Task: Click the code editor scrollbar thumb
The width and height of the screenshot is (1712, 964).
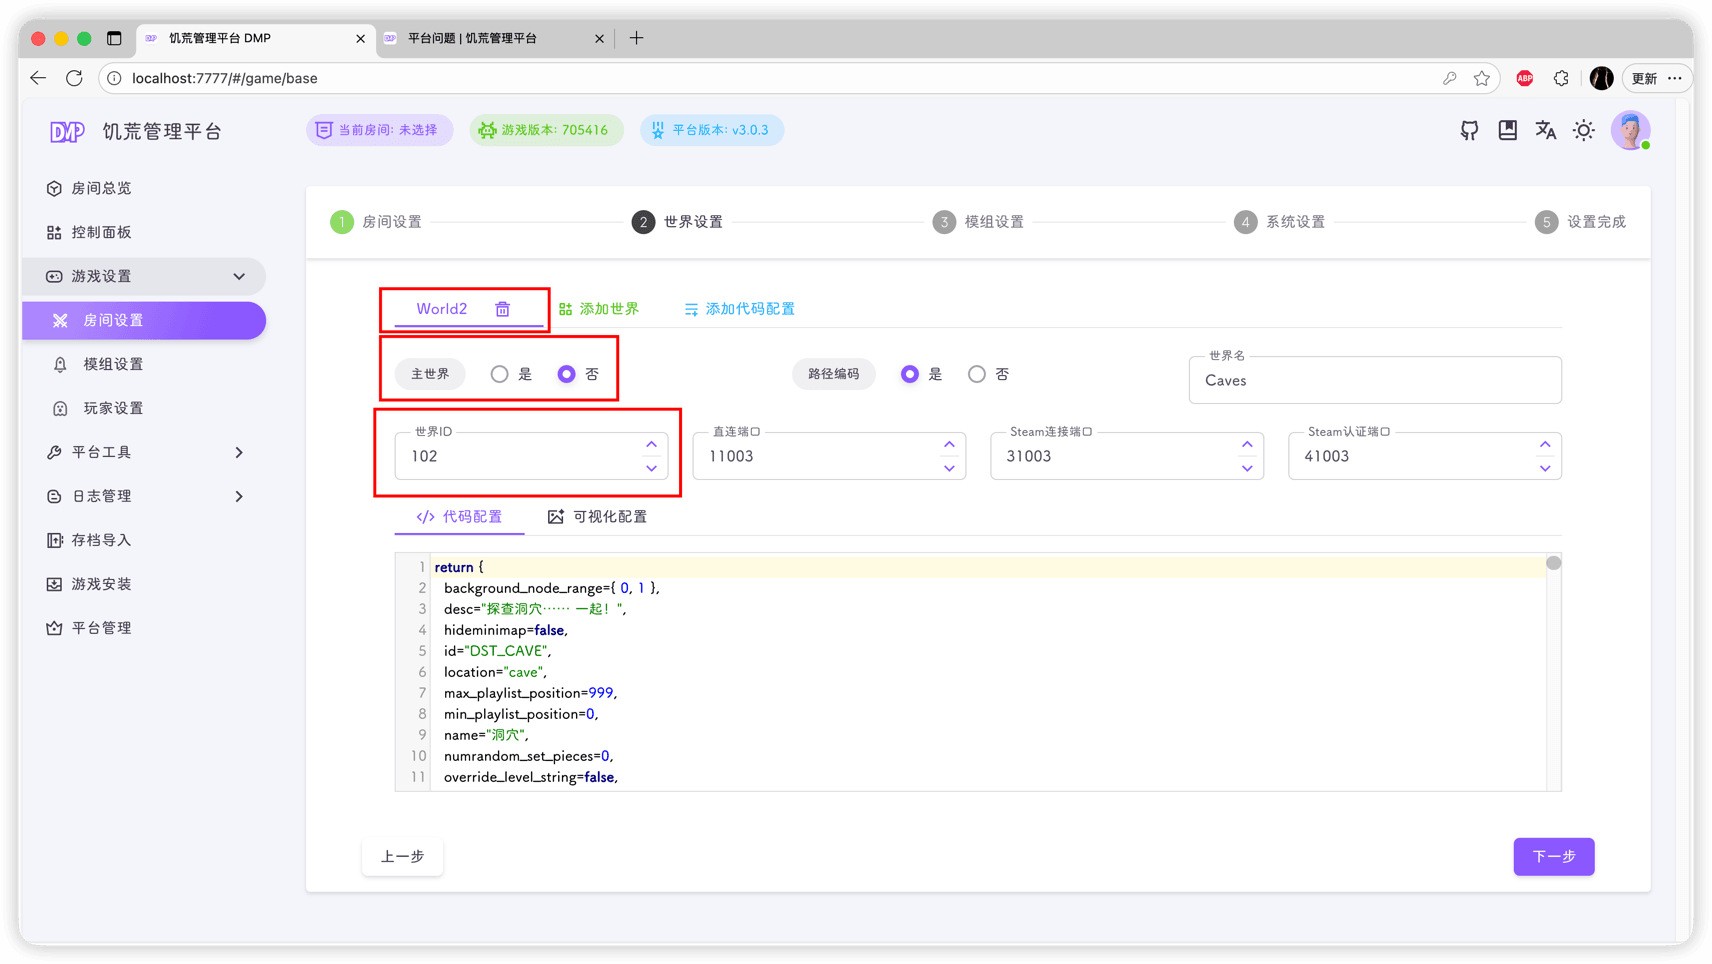Action: [x=1553, y=563]
